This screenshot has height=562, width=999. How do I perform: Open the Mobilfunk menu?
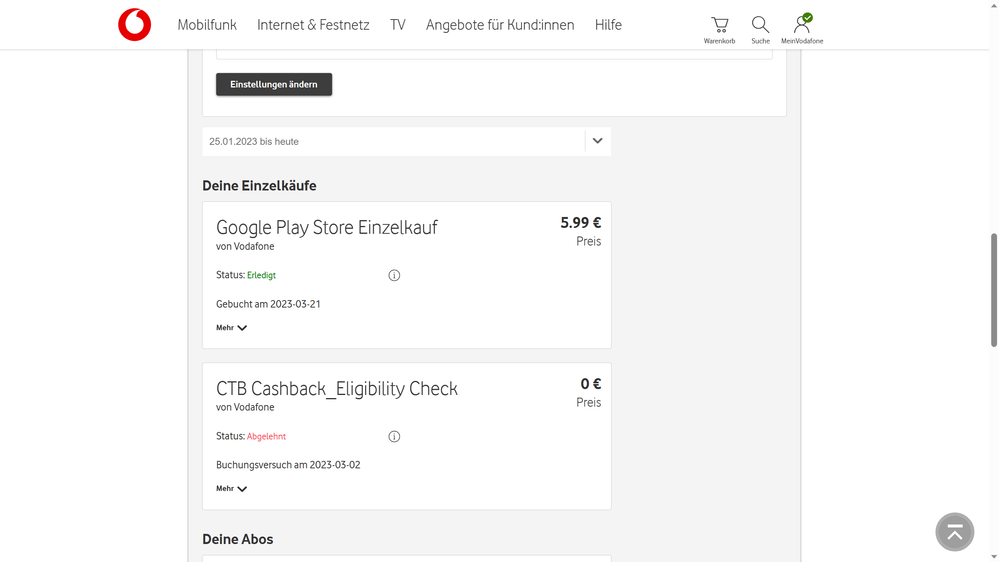click(x=207, y=25)
